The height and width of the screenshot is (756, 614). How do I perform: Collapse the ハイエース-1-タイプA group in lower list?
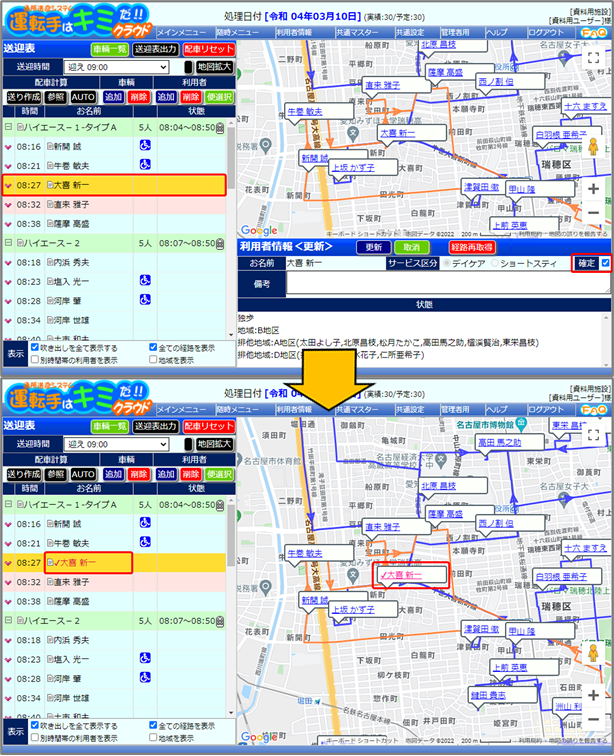tap(8, 505)
